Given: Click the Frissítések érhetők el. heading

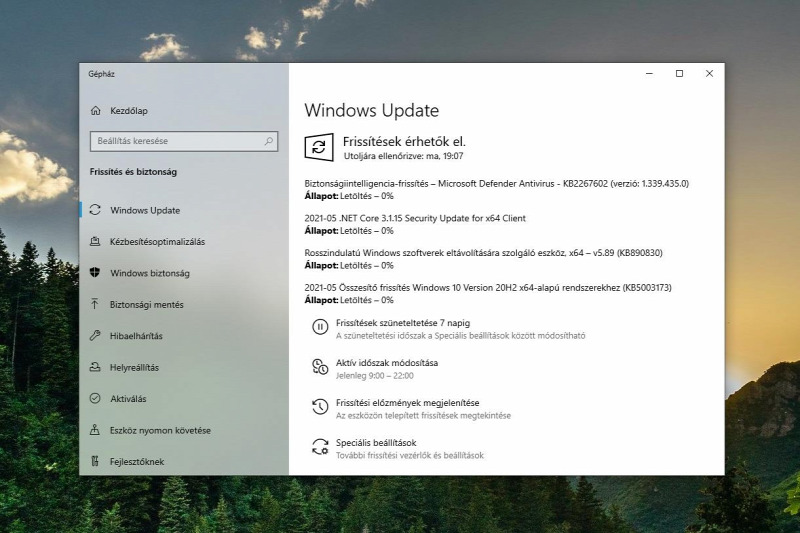Looking at the screenshot, I should click(404, 141).
